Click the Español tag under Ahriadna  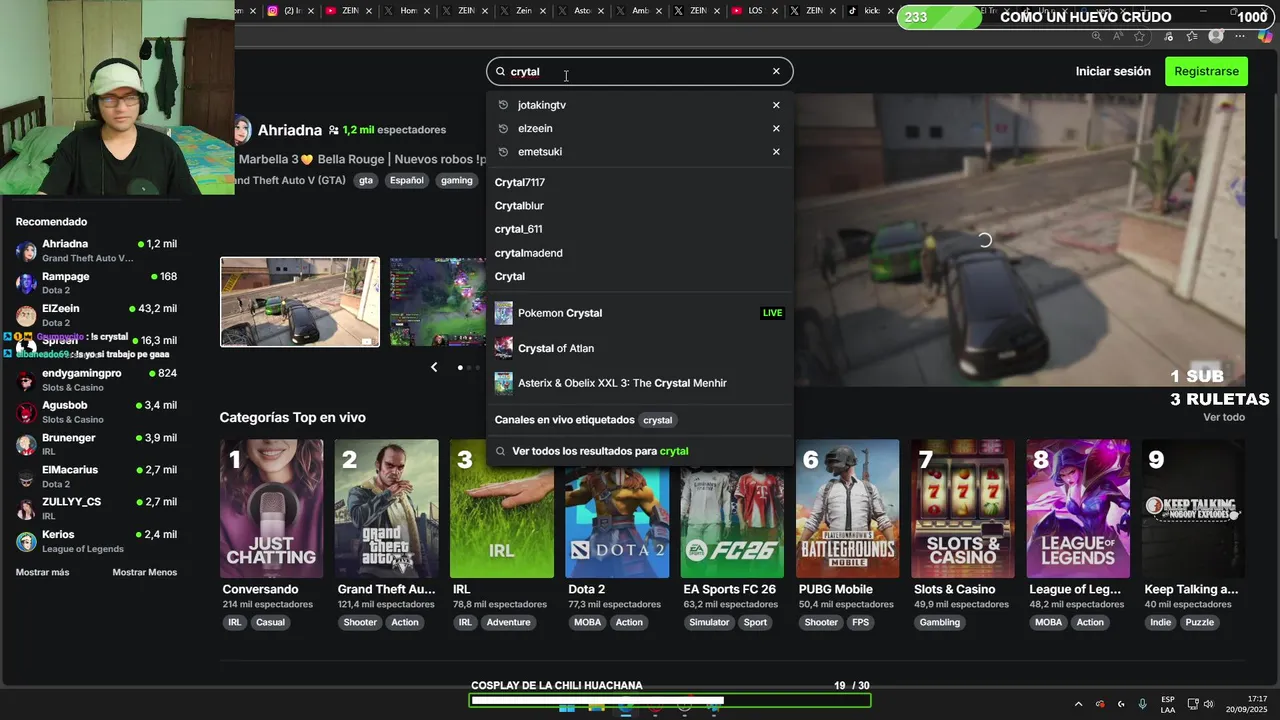click(x=407, y=180)
